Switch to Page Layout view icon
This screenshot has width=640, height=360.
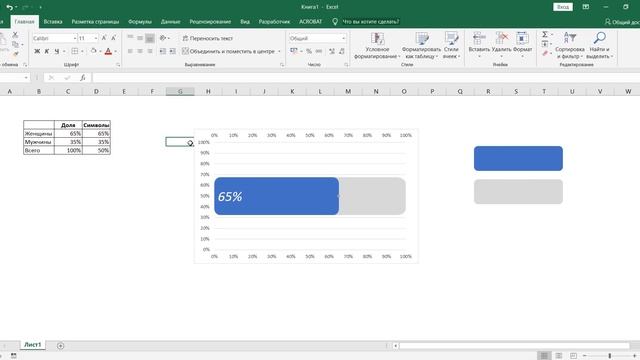coord(558,356)
